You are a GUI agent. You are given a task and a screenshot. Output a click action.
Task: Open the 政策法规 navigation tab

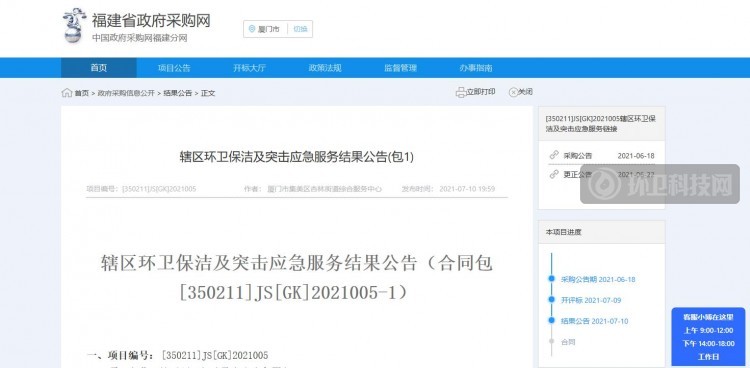click(x=325, y=68)
